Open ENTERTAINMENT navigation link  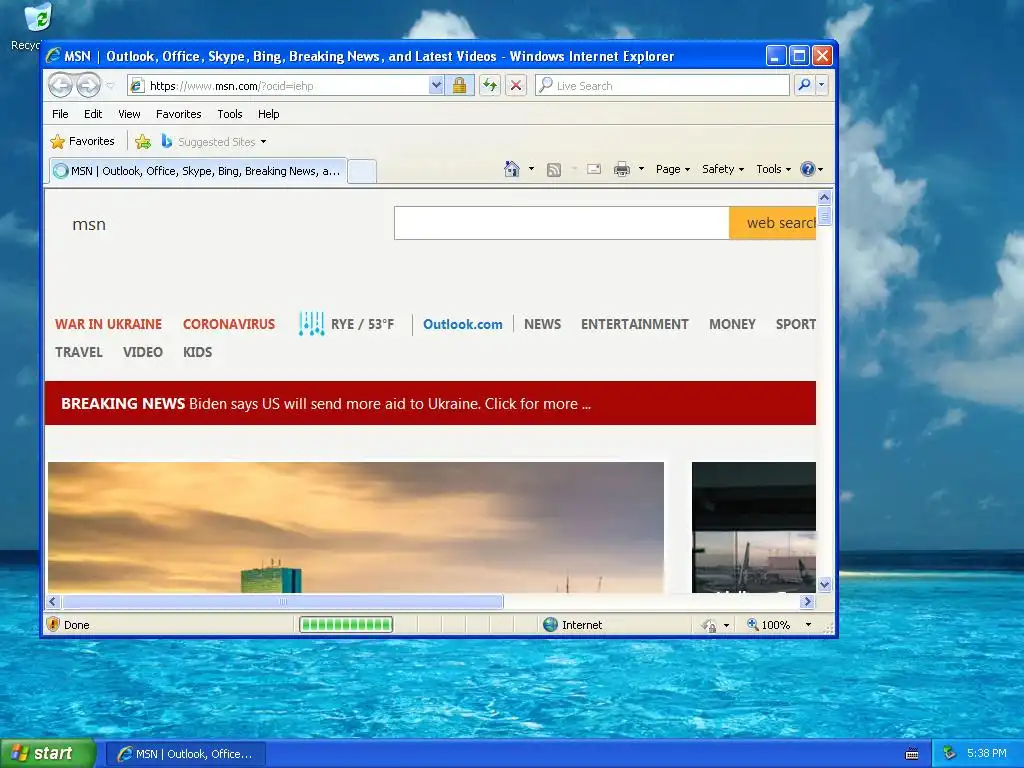(634, 324)
